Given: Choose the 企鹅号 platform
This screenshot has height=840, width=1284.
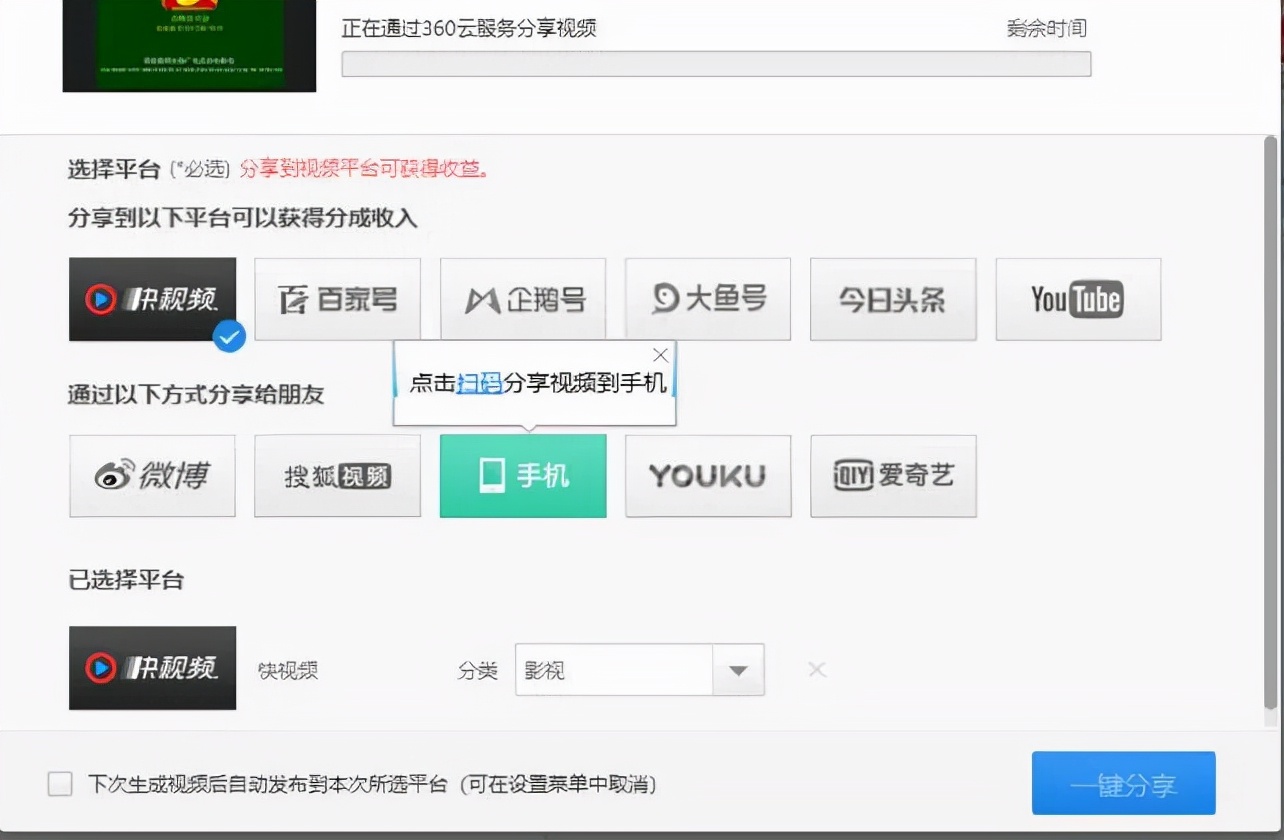Looking at the screenshot, I should (523, 299).
